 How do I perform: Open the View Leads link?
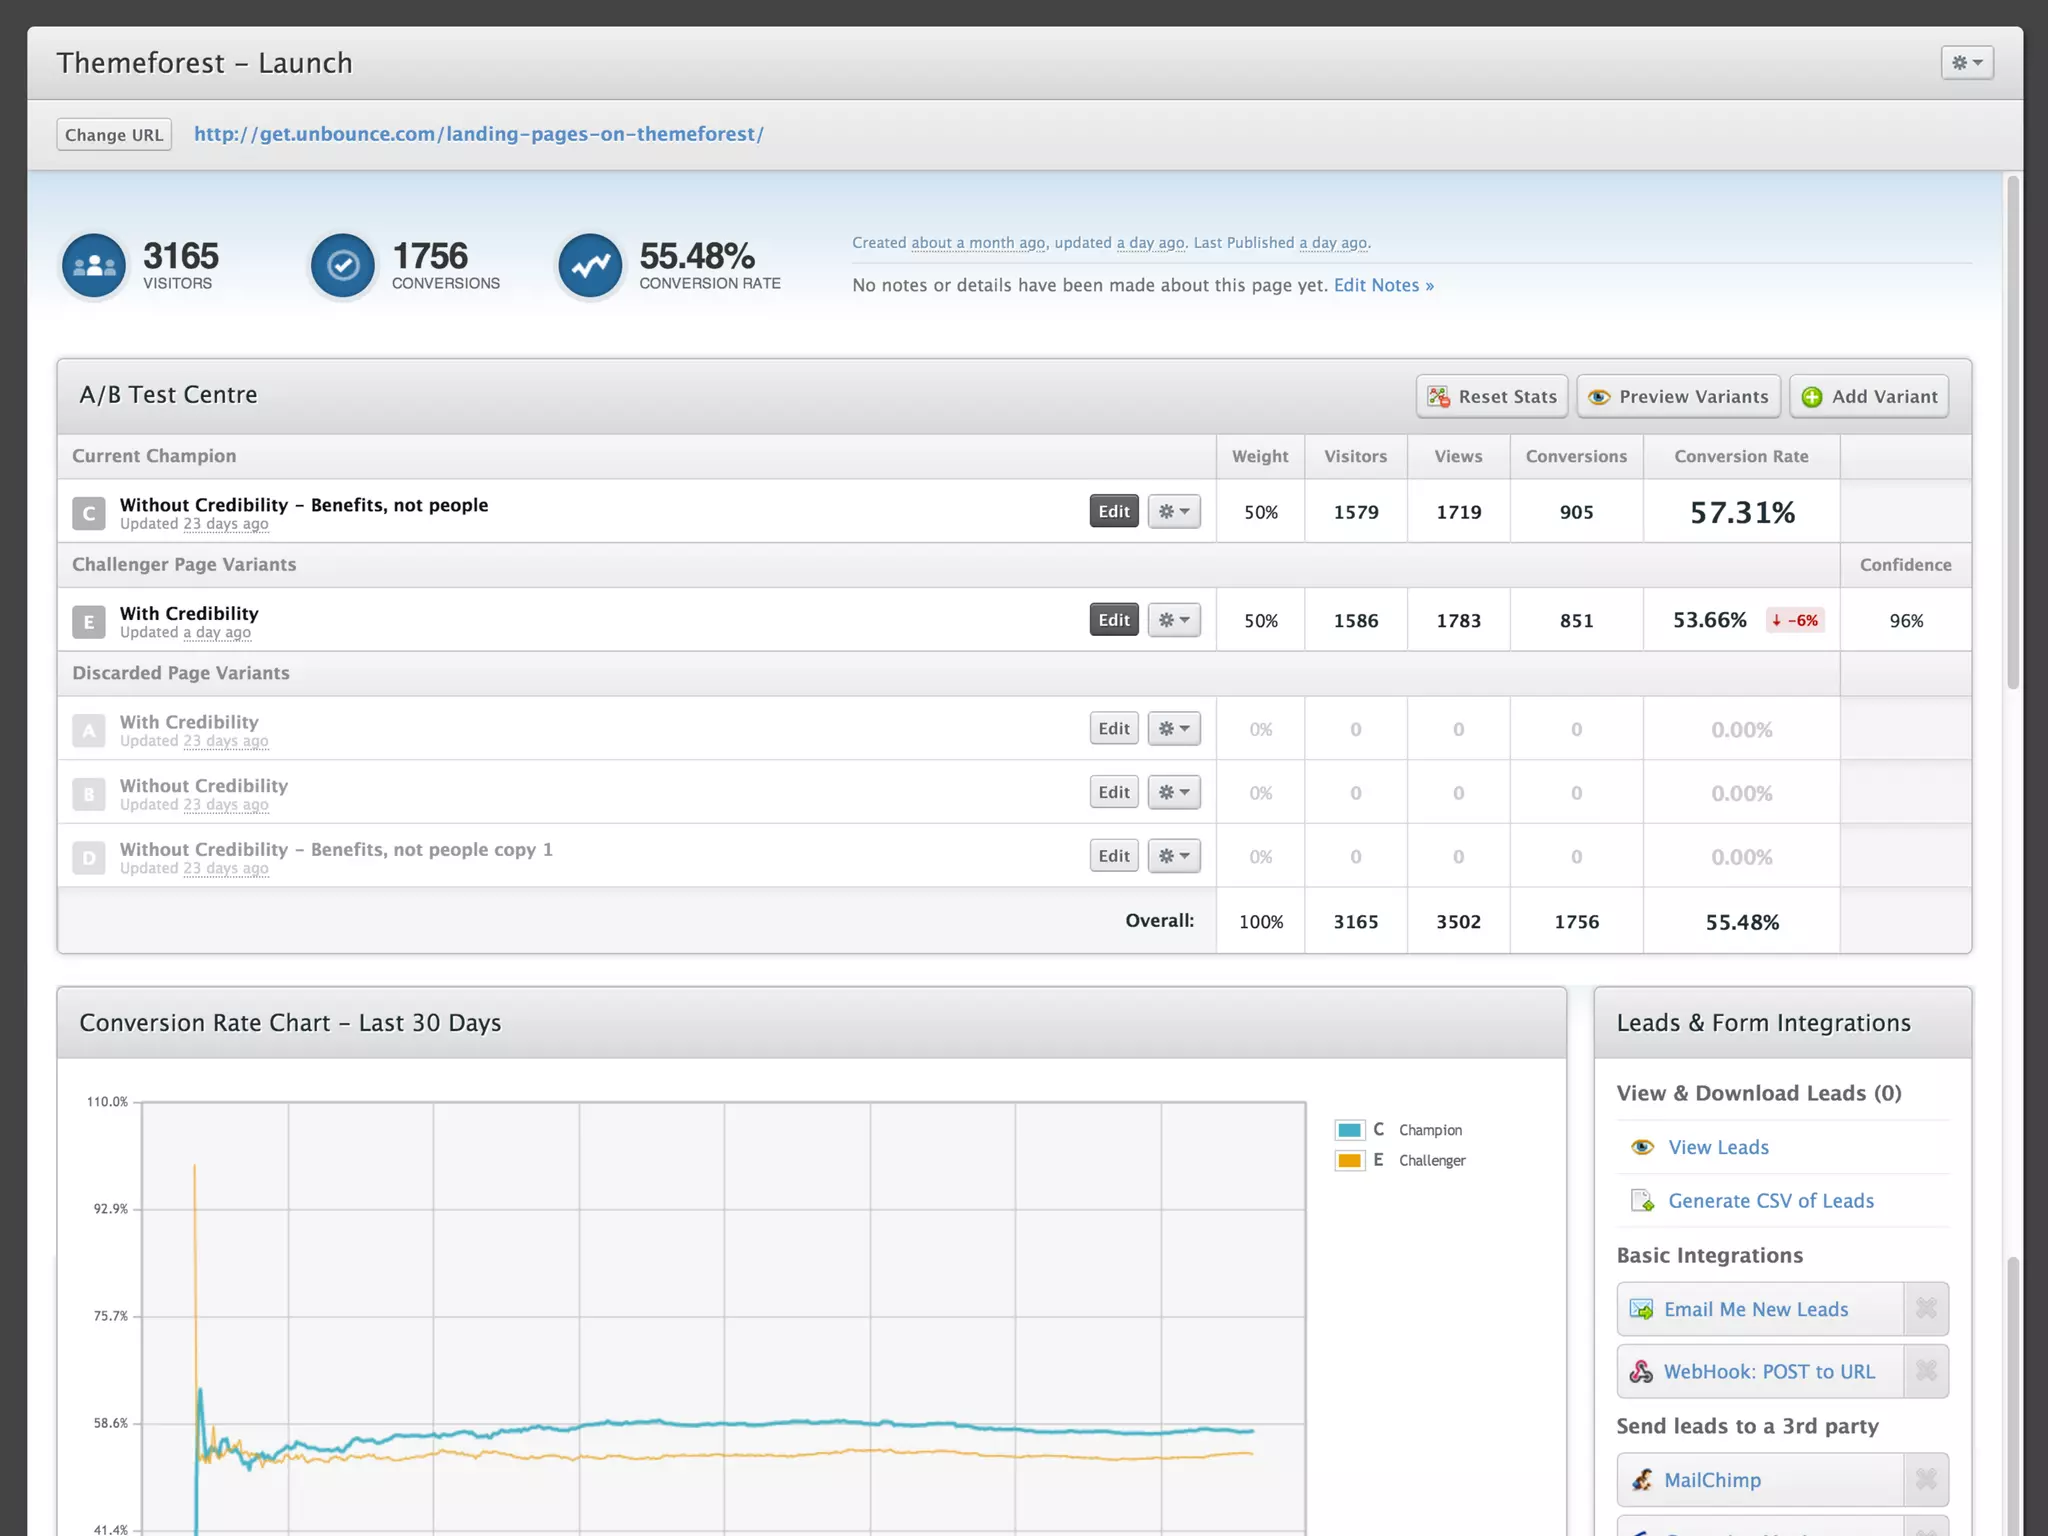coord(1718,1147)
